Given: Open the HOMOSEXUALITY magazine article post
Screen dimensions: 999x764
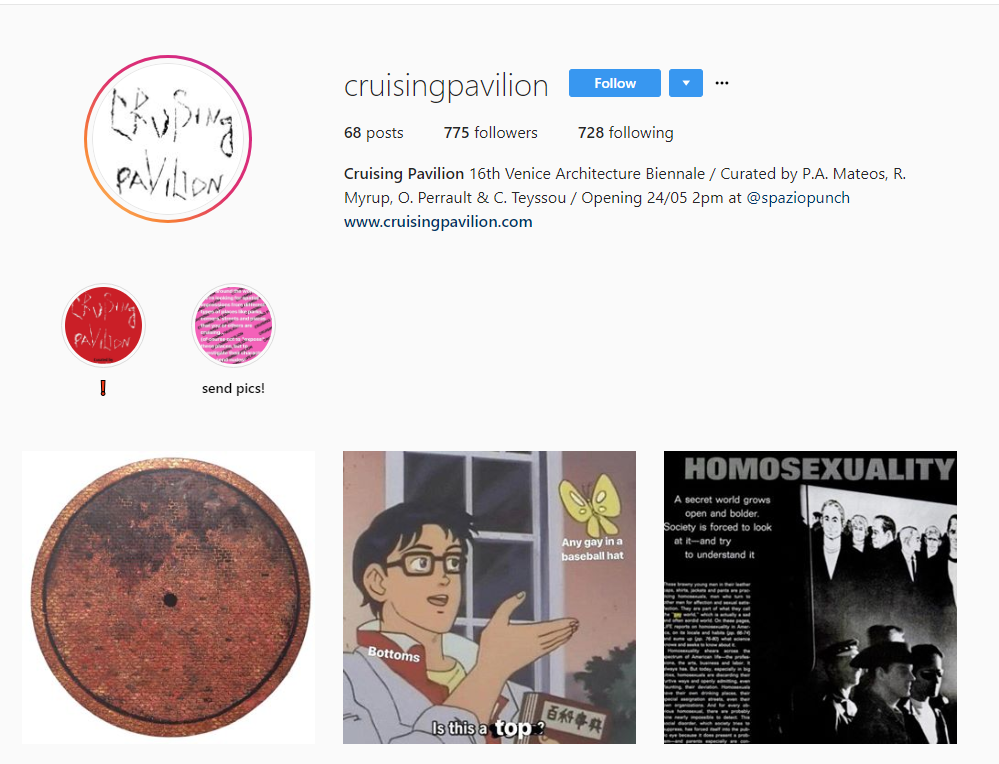Looking at the screenshot, I should pyautogui.click(x=810, y=598).
